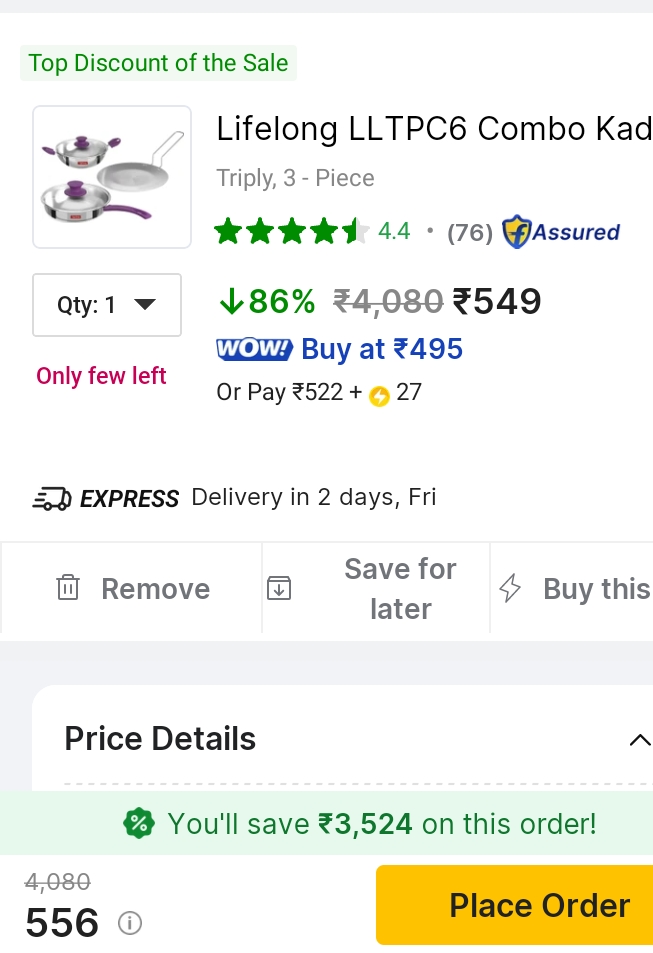Click the Save for later archive icon
This screenshot has height=953, width=653.
pos(279,588)
